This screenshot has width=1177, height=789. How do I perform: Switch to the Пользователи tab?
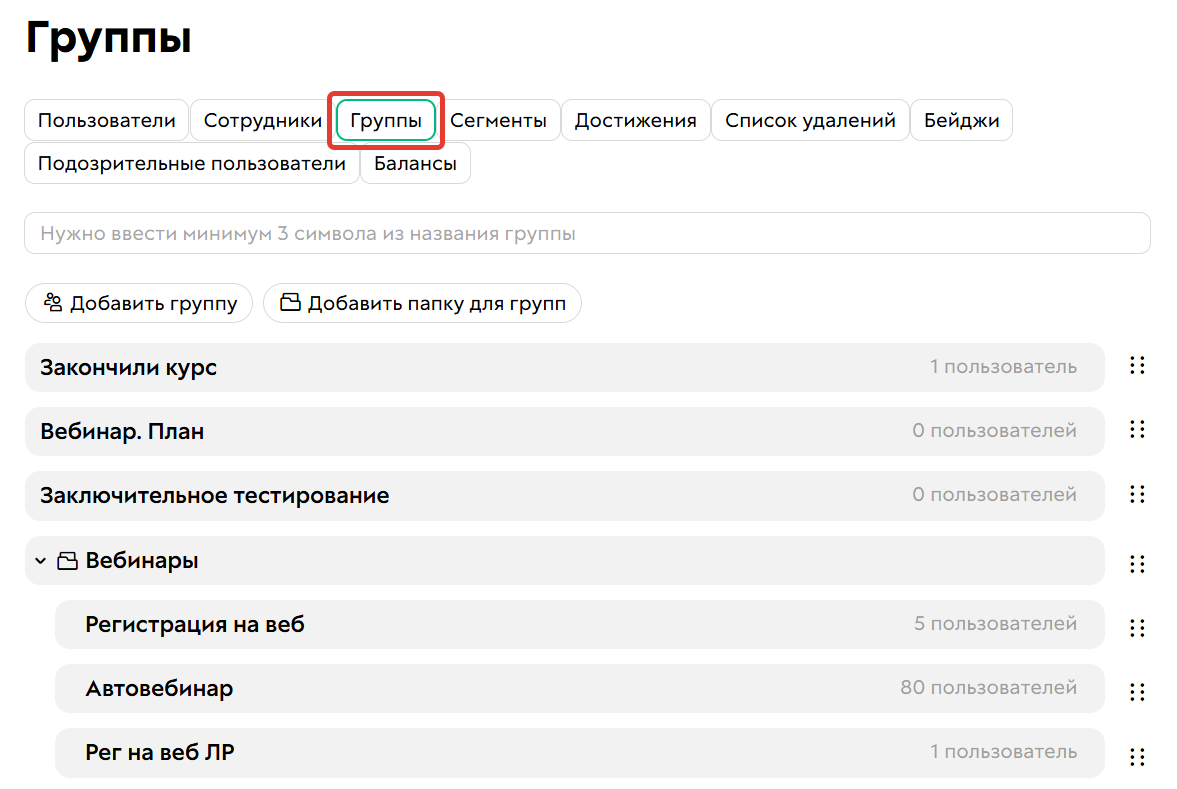pyautogui.click(x=106, y=120)
